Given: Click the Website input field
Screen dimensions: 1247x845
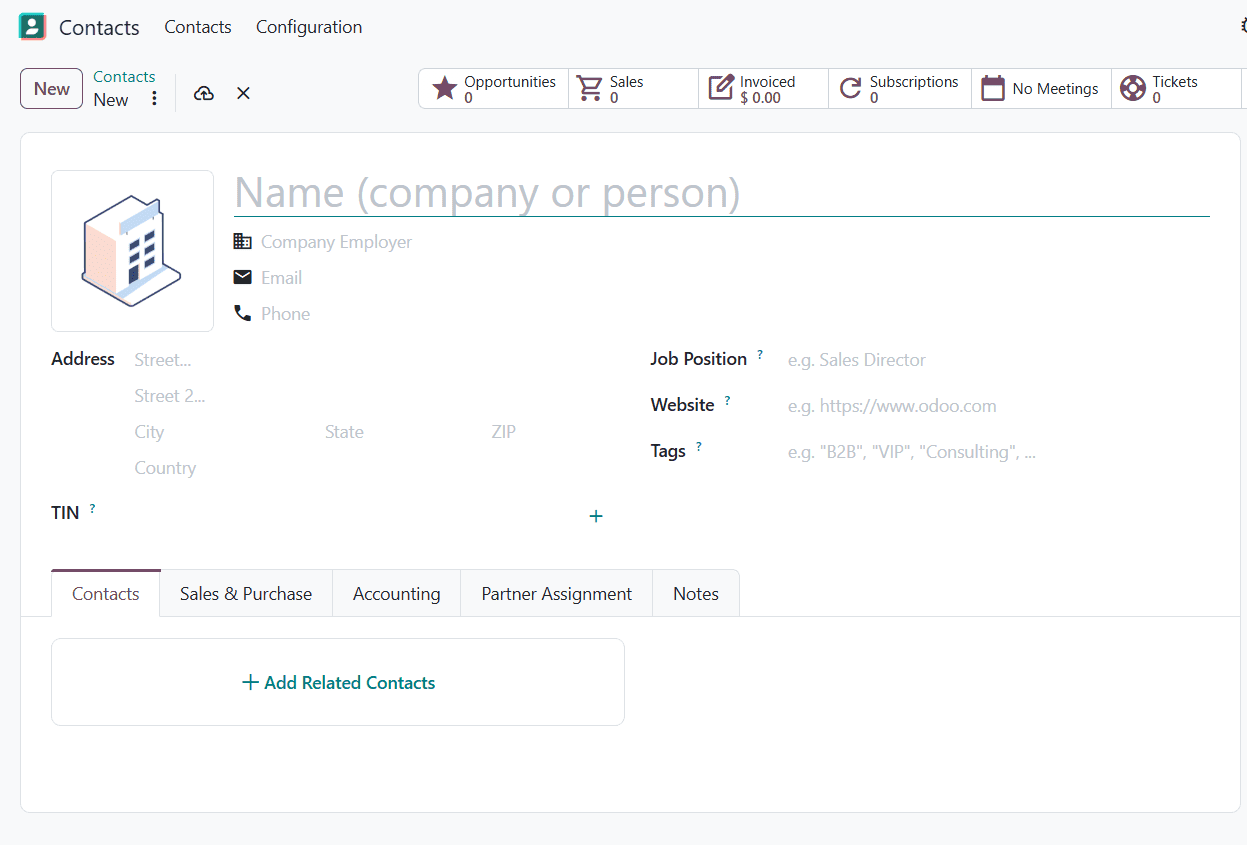Looking at the screenshot, I should (x=998, y=406).
